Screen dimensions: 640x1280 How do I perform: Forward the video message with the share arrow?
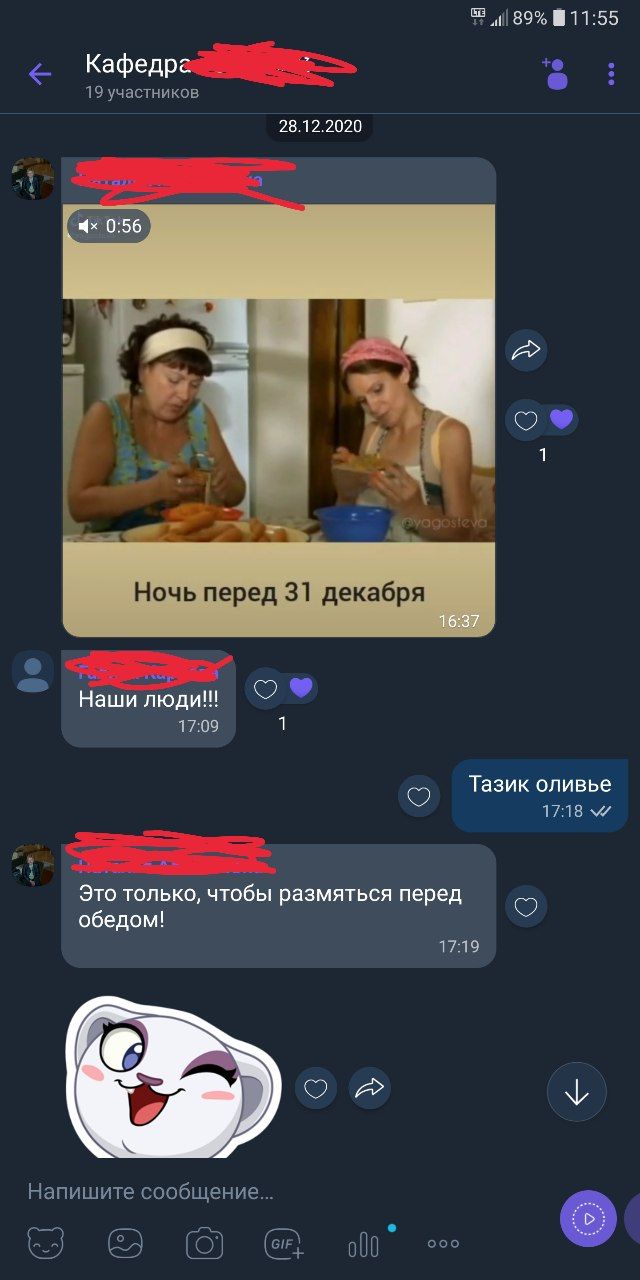[526, 350]
